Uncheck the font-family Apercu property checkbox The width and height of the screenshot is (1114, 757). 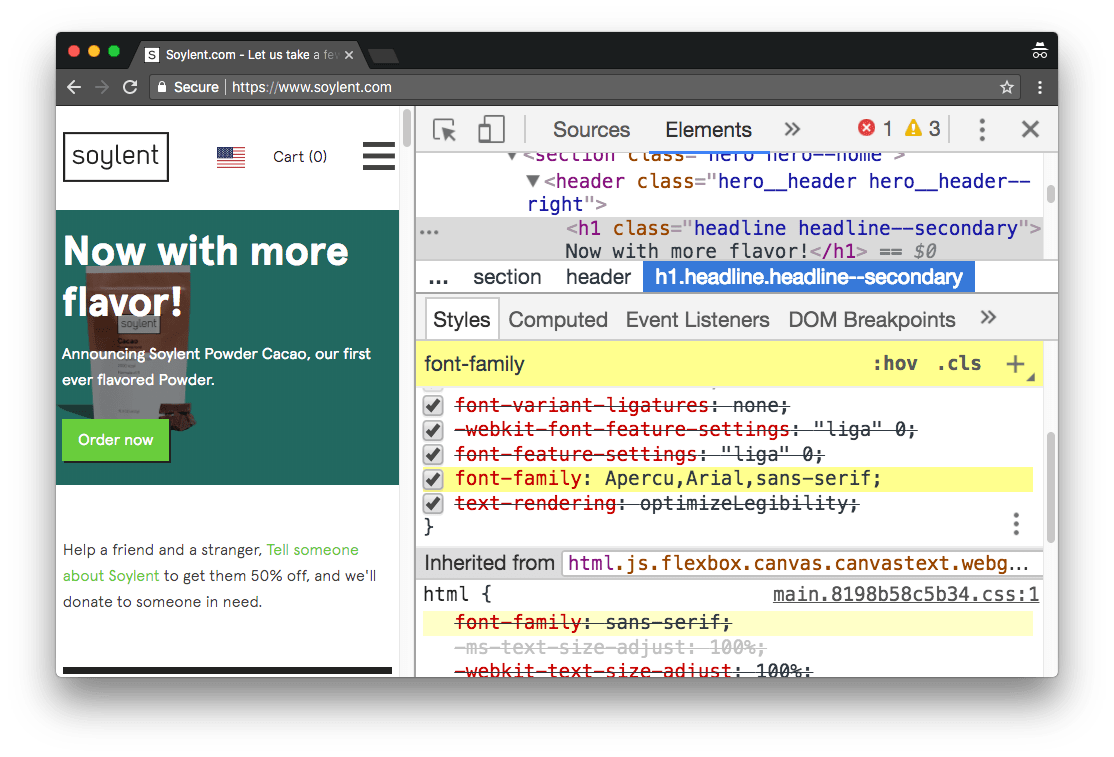pos(433,479)
